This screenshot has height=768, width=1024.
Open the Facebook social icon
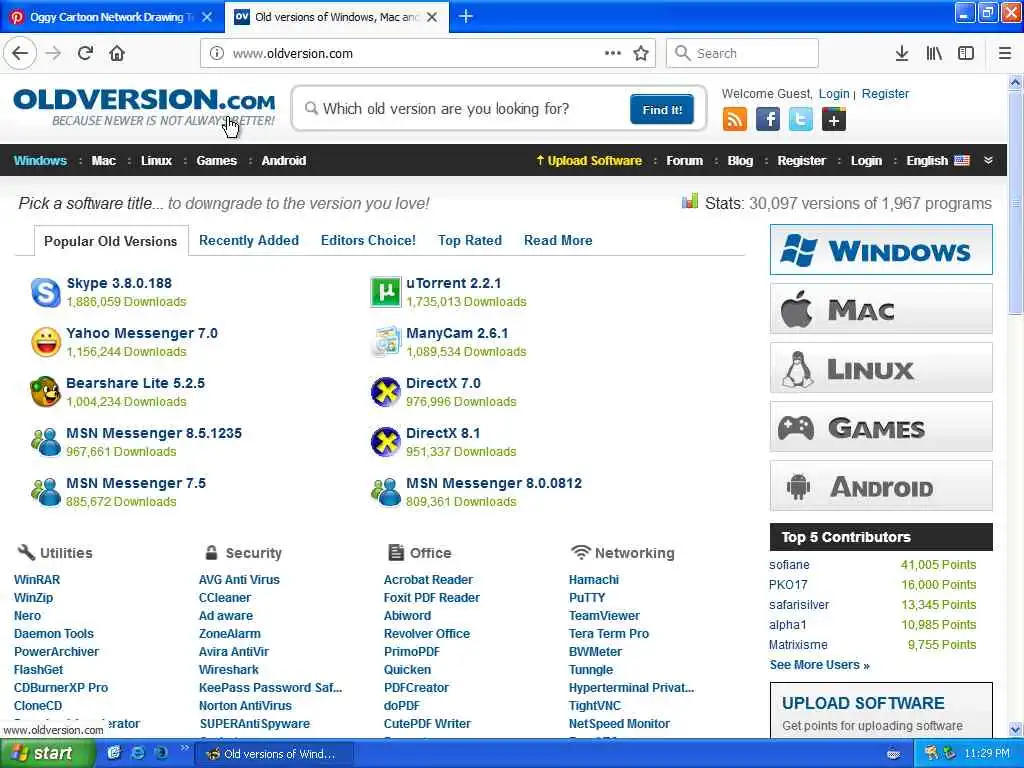pos(768,120)
